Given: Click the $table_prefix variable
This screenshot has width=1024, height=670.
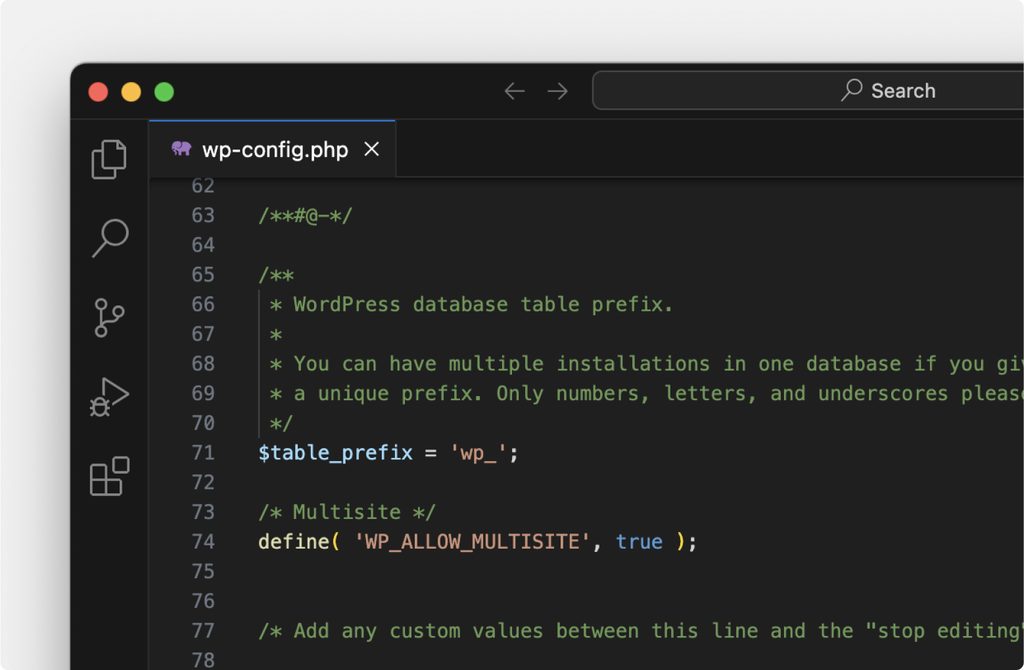Looking at the screenshot, I should (x=335, y=453).
